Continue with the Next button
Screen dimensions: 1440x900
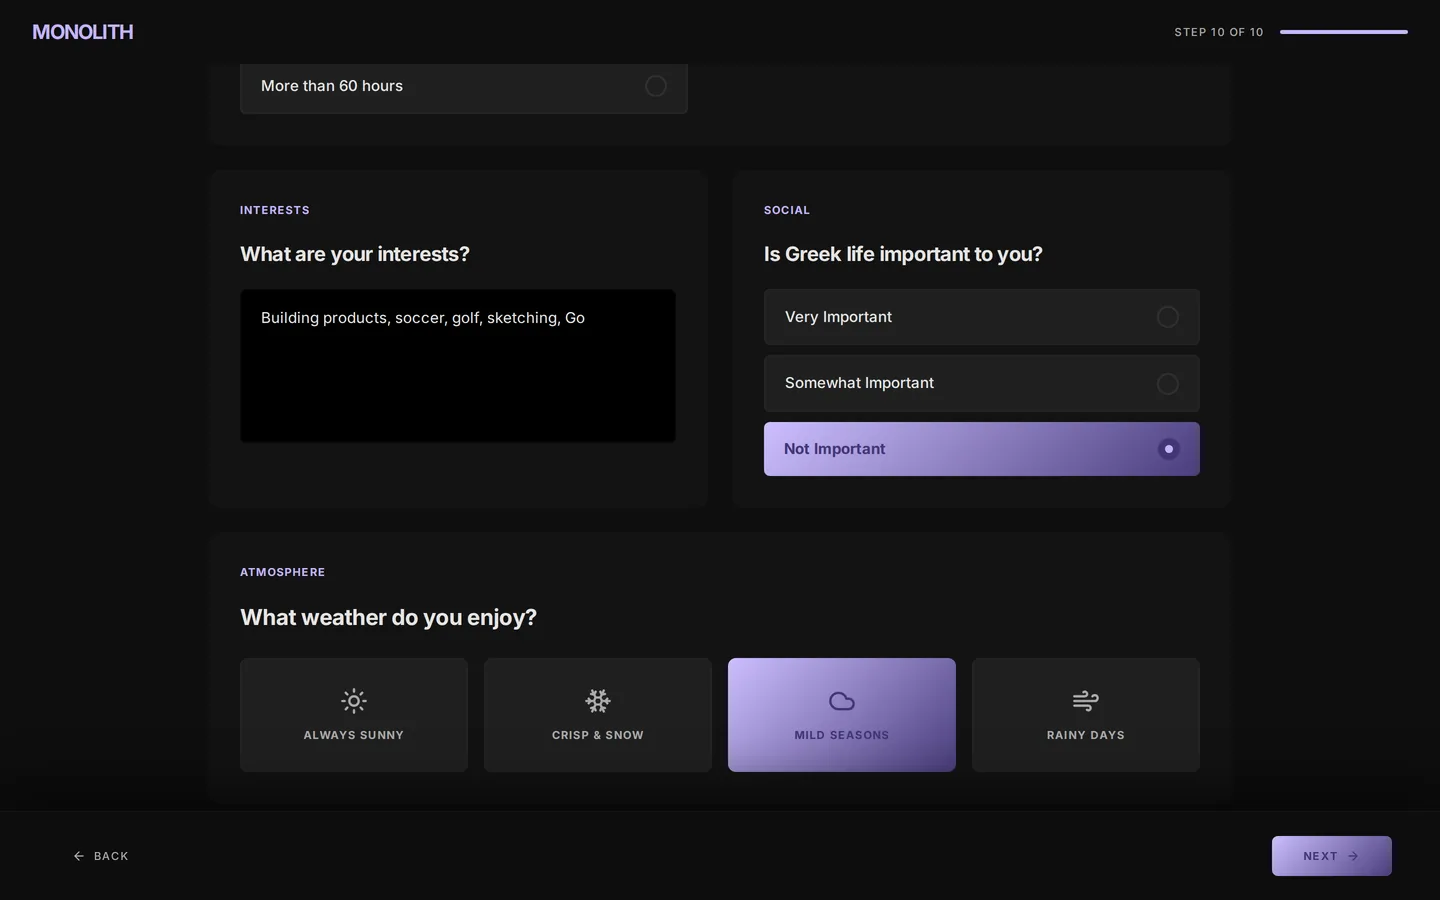pyautogui.click(x=1332, y=856)
